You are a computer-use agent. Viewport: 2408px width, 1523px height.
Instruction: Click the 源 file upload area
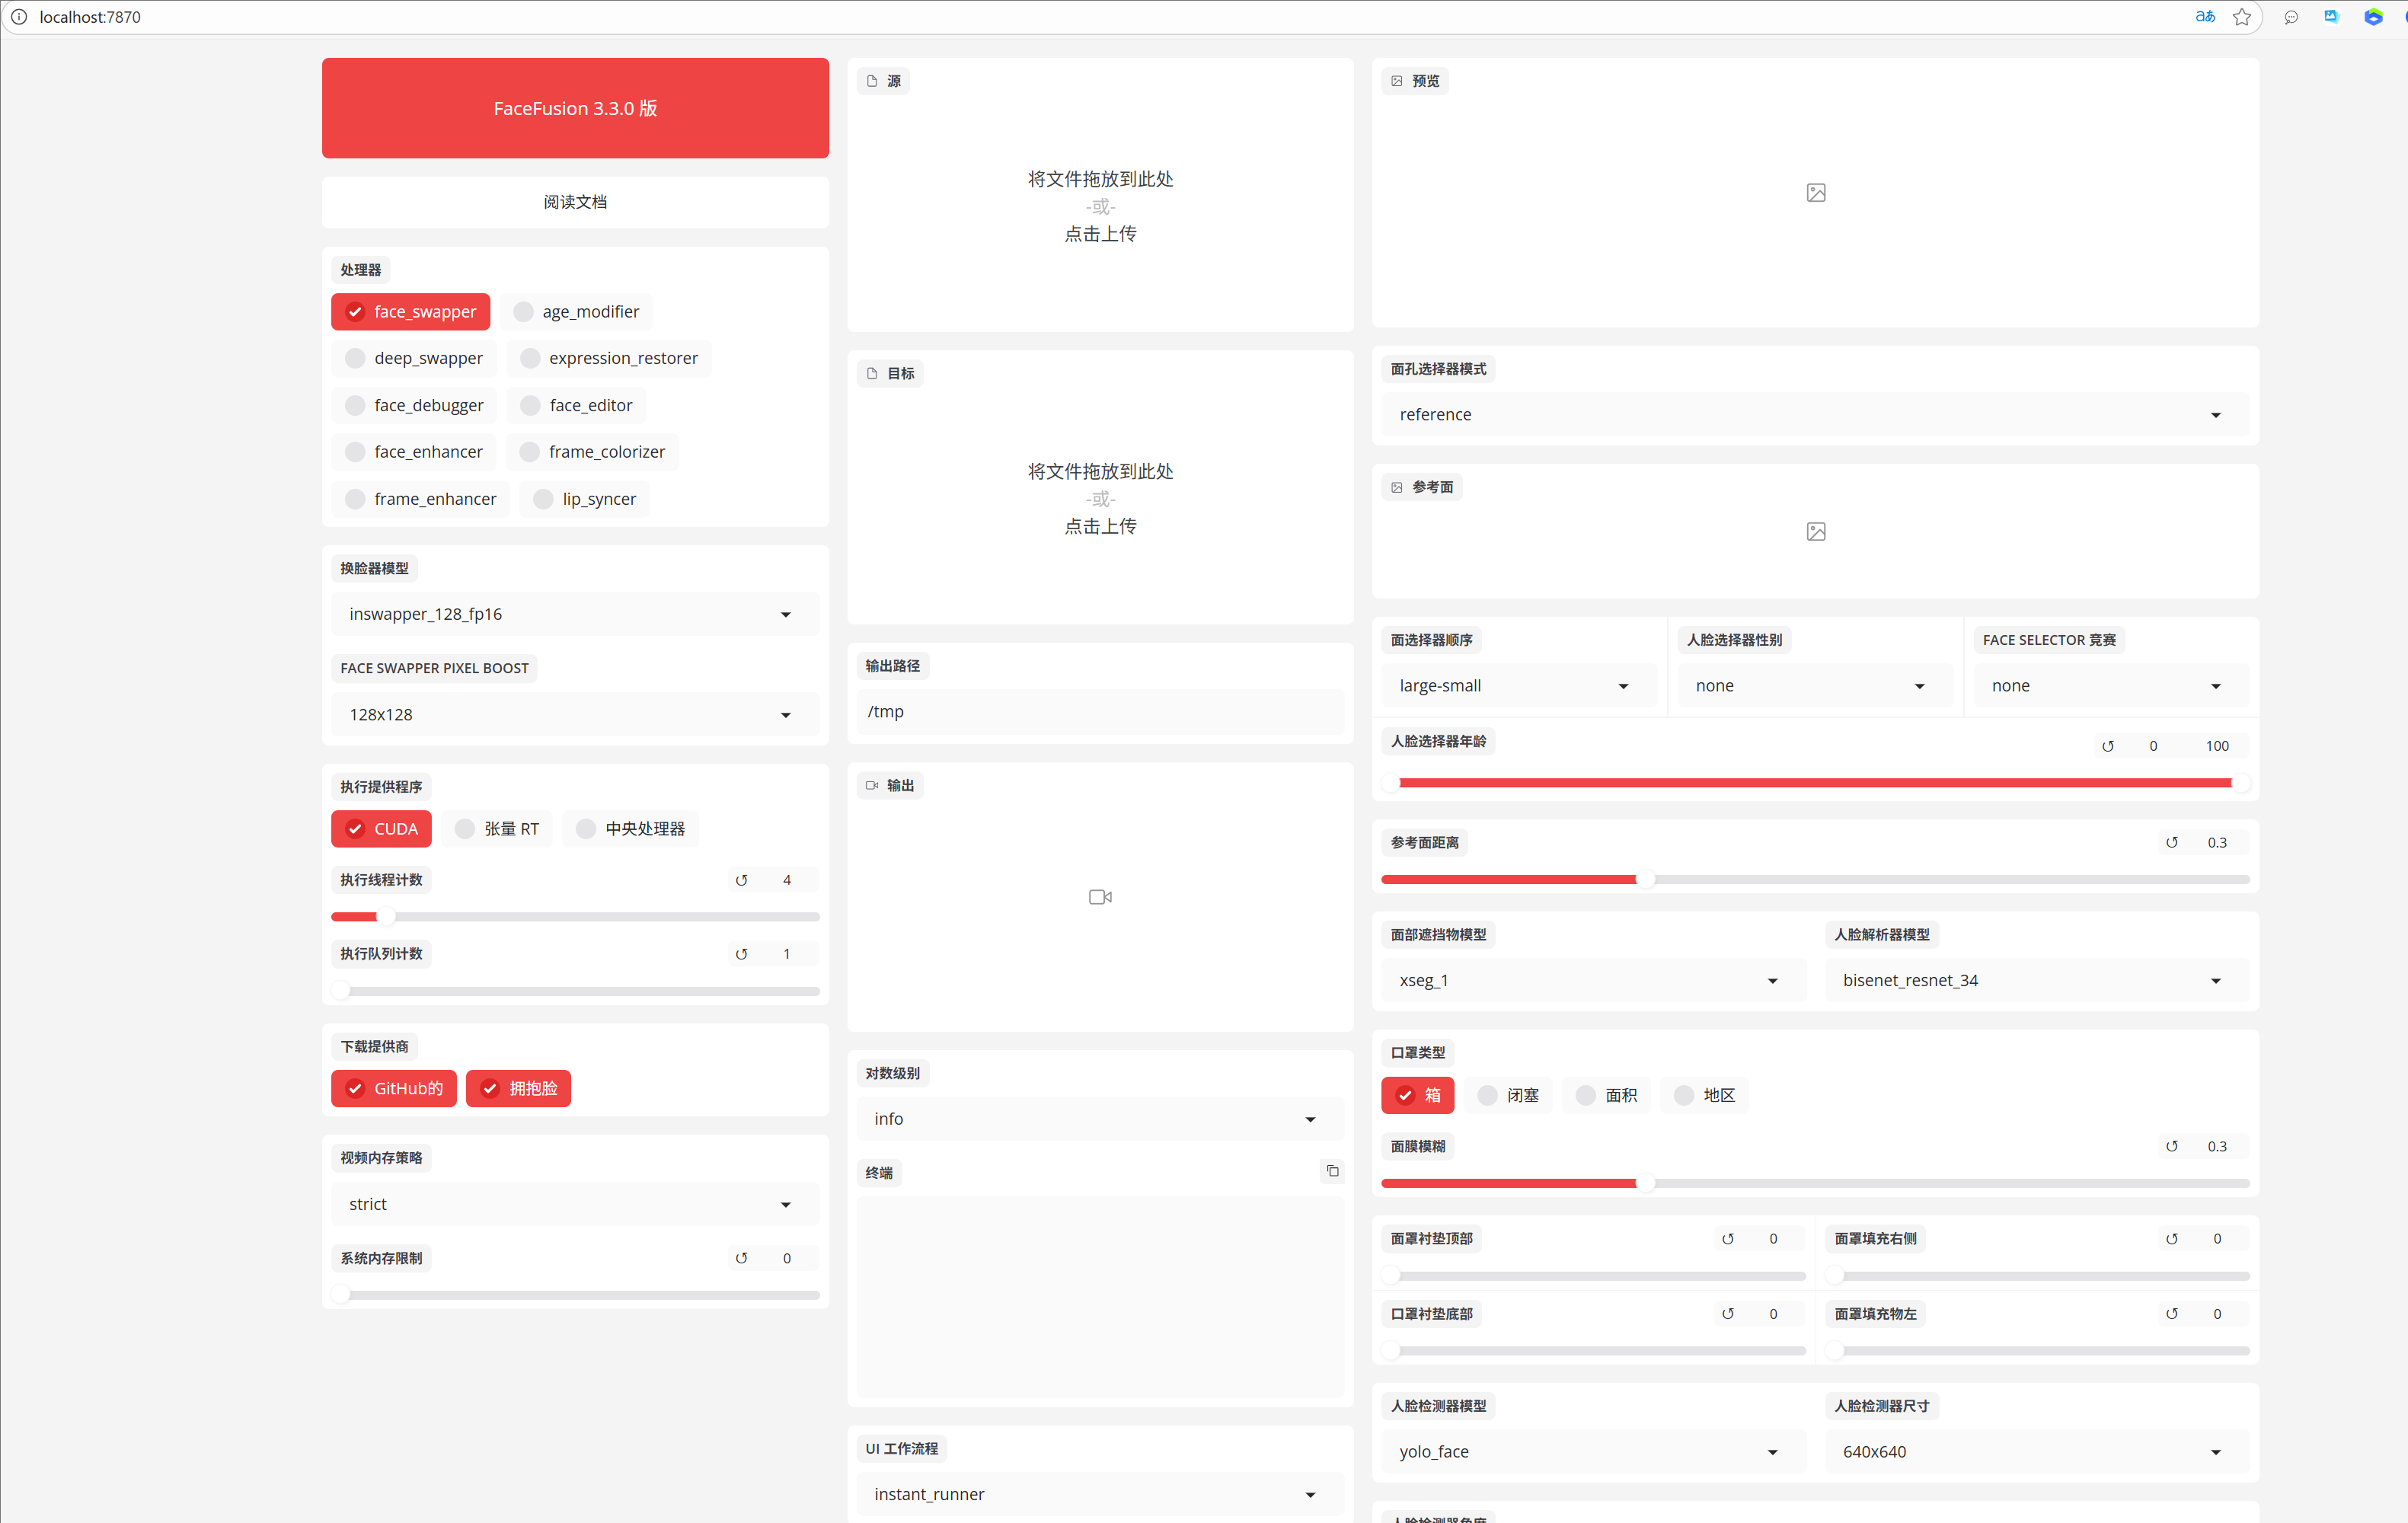point(1100,206)
